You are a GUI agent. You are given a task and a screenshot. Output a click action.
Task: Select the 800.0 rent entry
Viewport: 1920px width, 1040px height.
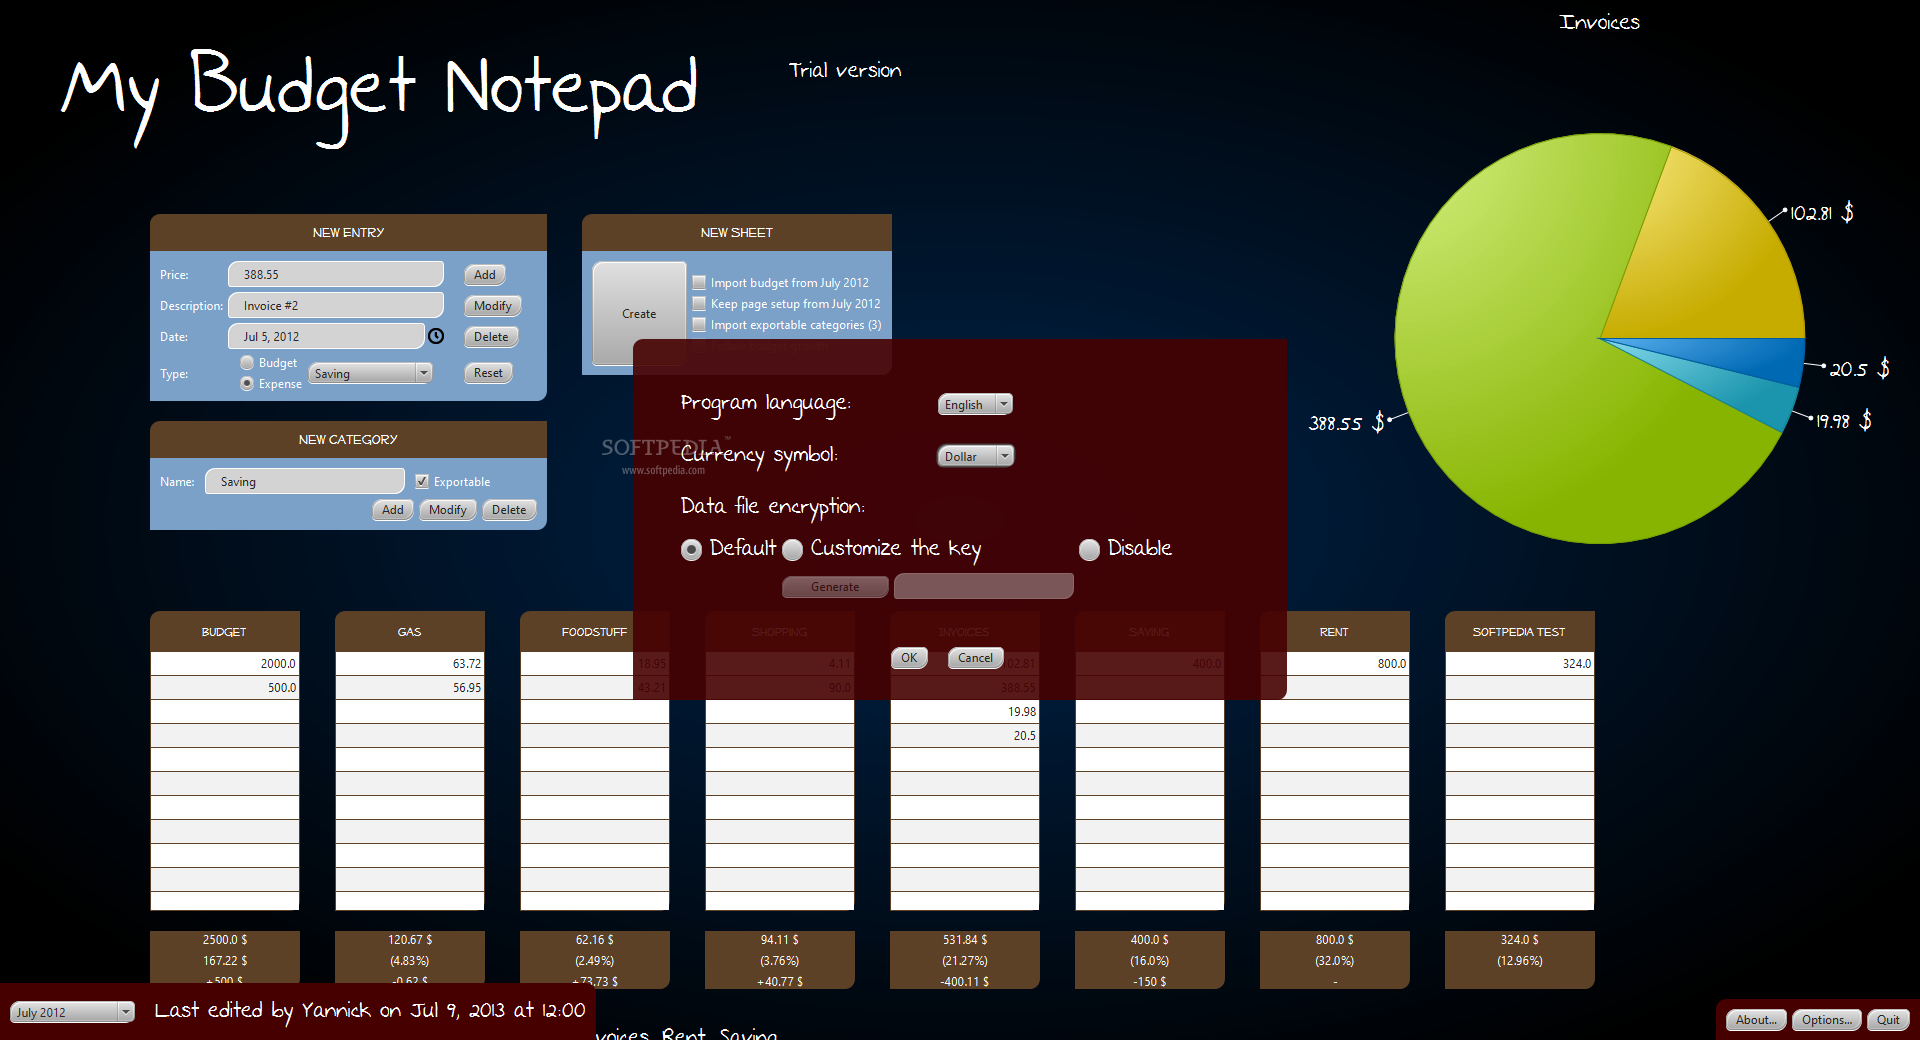point(1335,663)
